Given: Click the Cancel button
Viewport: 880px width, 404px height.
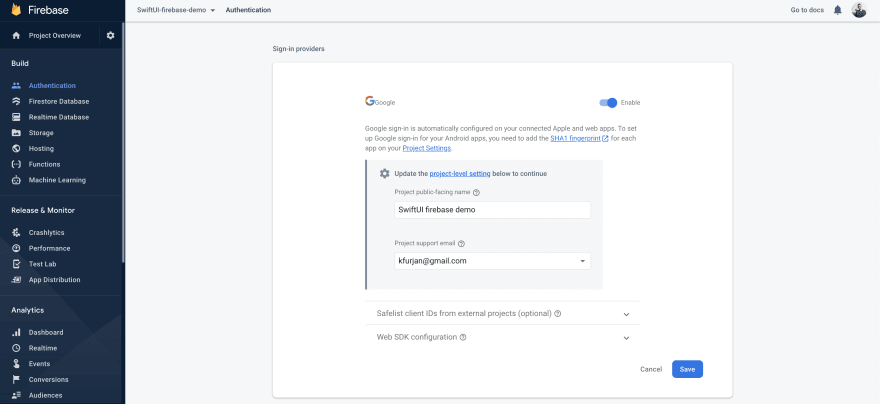Looking at the screenshot, I should 651,369.
